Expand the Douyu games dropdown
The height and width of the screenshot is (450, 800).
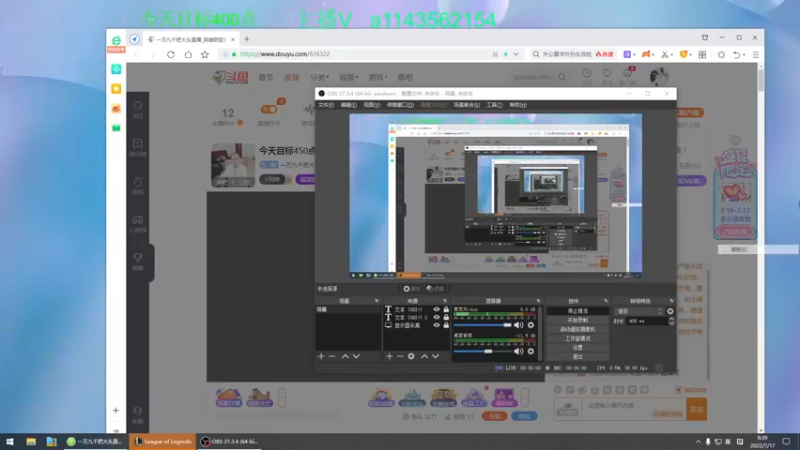(378, 77)
